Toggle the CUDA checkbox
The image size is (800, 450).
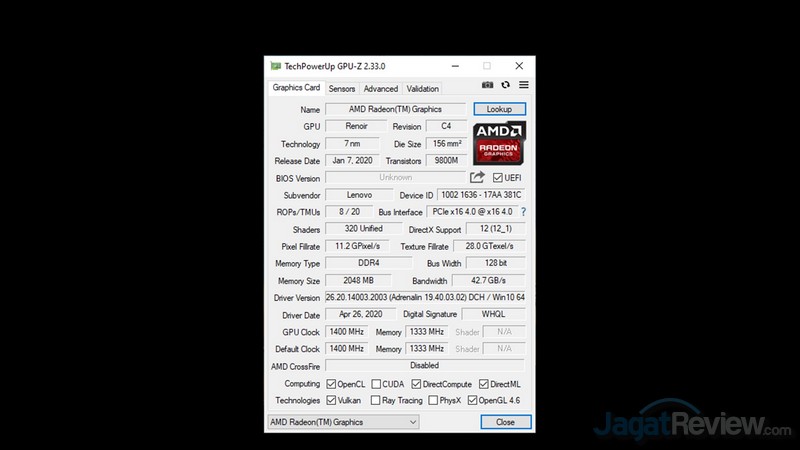(x=376, y=384)
